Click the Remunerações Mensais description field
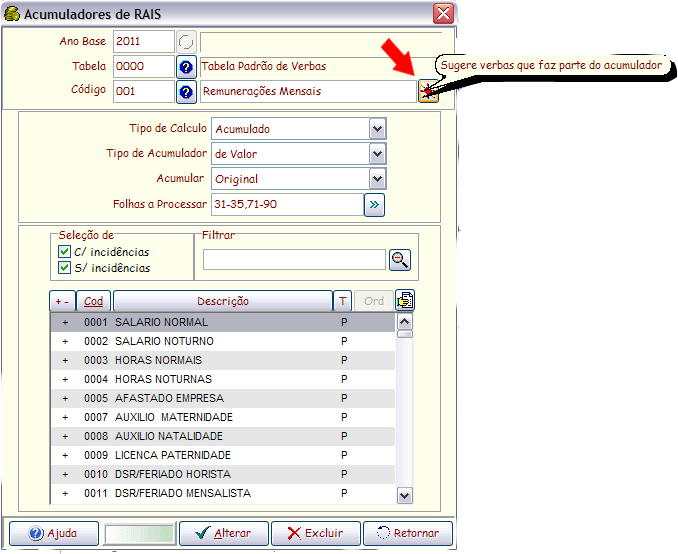 click(308, 92)
